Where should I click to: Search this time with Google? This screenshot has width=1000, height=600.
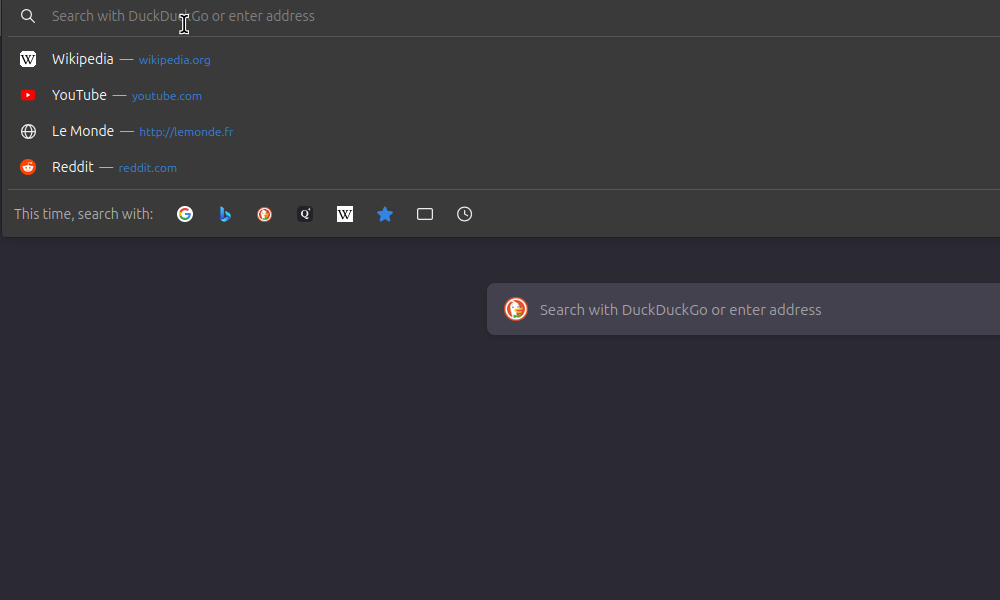pyautogui.click(x=185, y=214)
